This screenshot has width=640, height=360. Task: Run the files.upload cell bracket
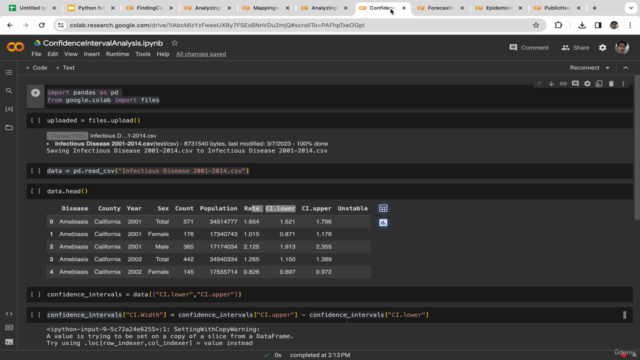(36, 120)
